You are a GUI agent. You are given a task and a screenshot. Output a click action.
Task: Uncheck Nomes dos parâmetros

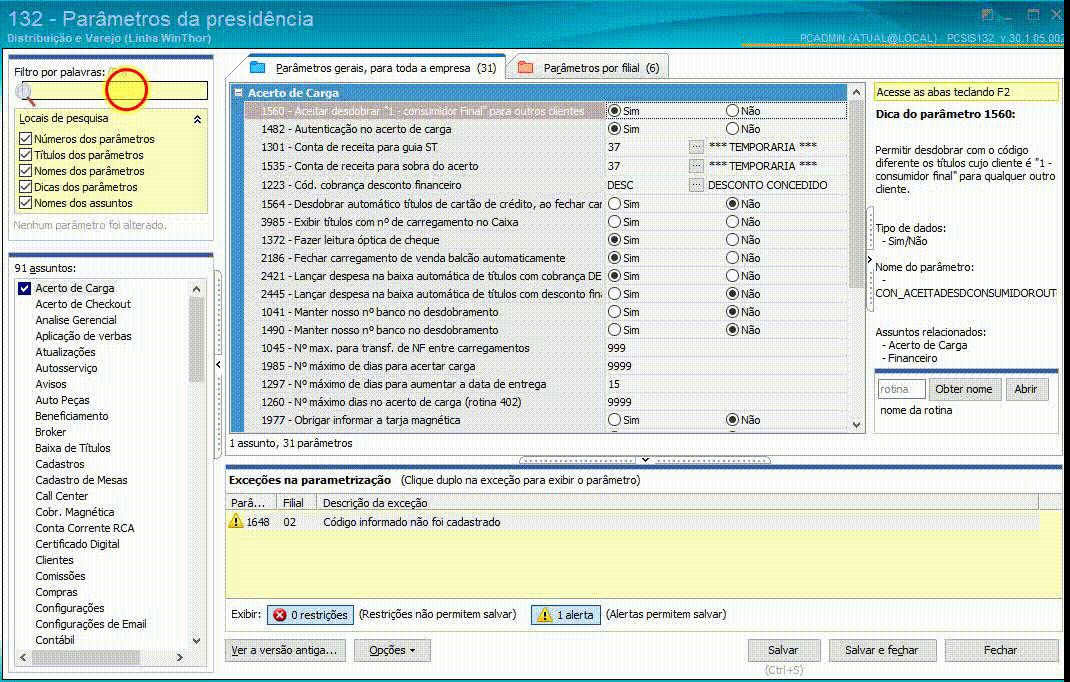pyautogui.click(x=25, y=171)
